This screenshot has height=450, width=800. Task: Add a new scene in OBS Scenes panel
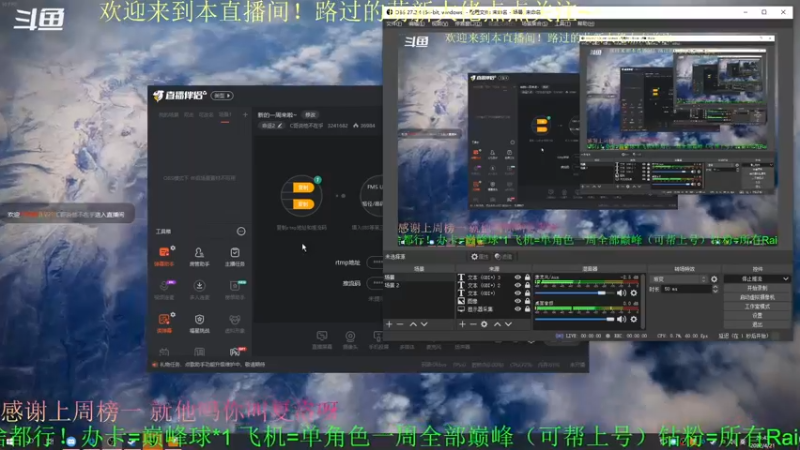click(389, 324)
